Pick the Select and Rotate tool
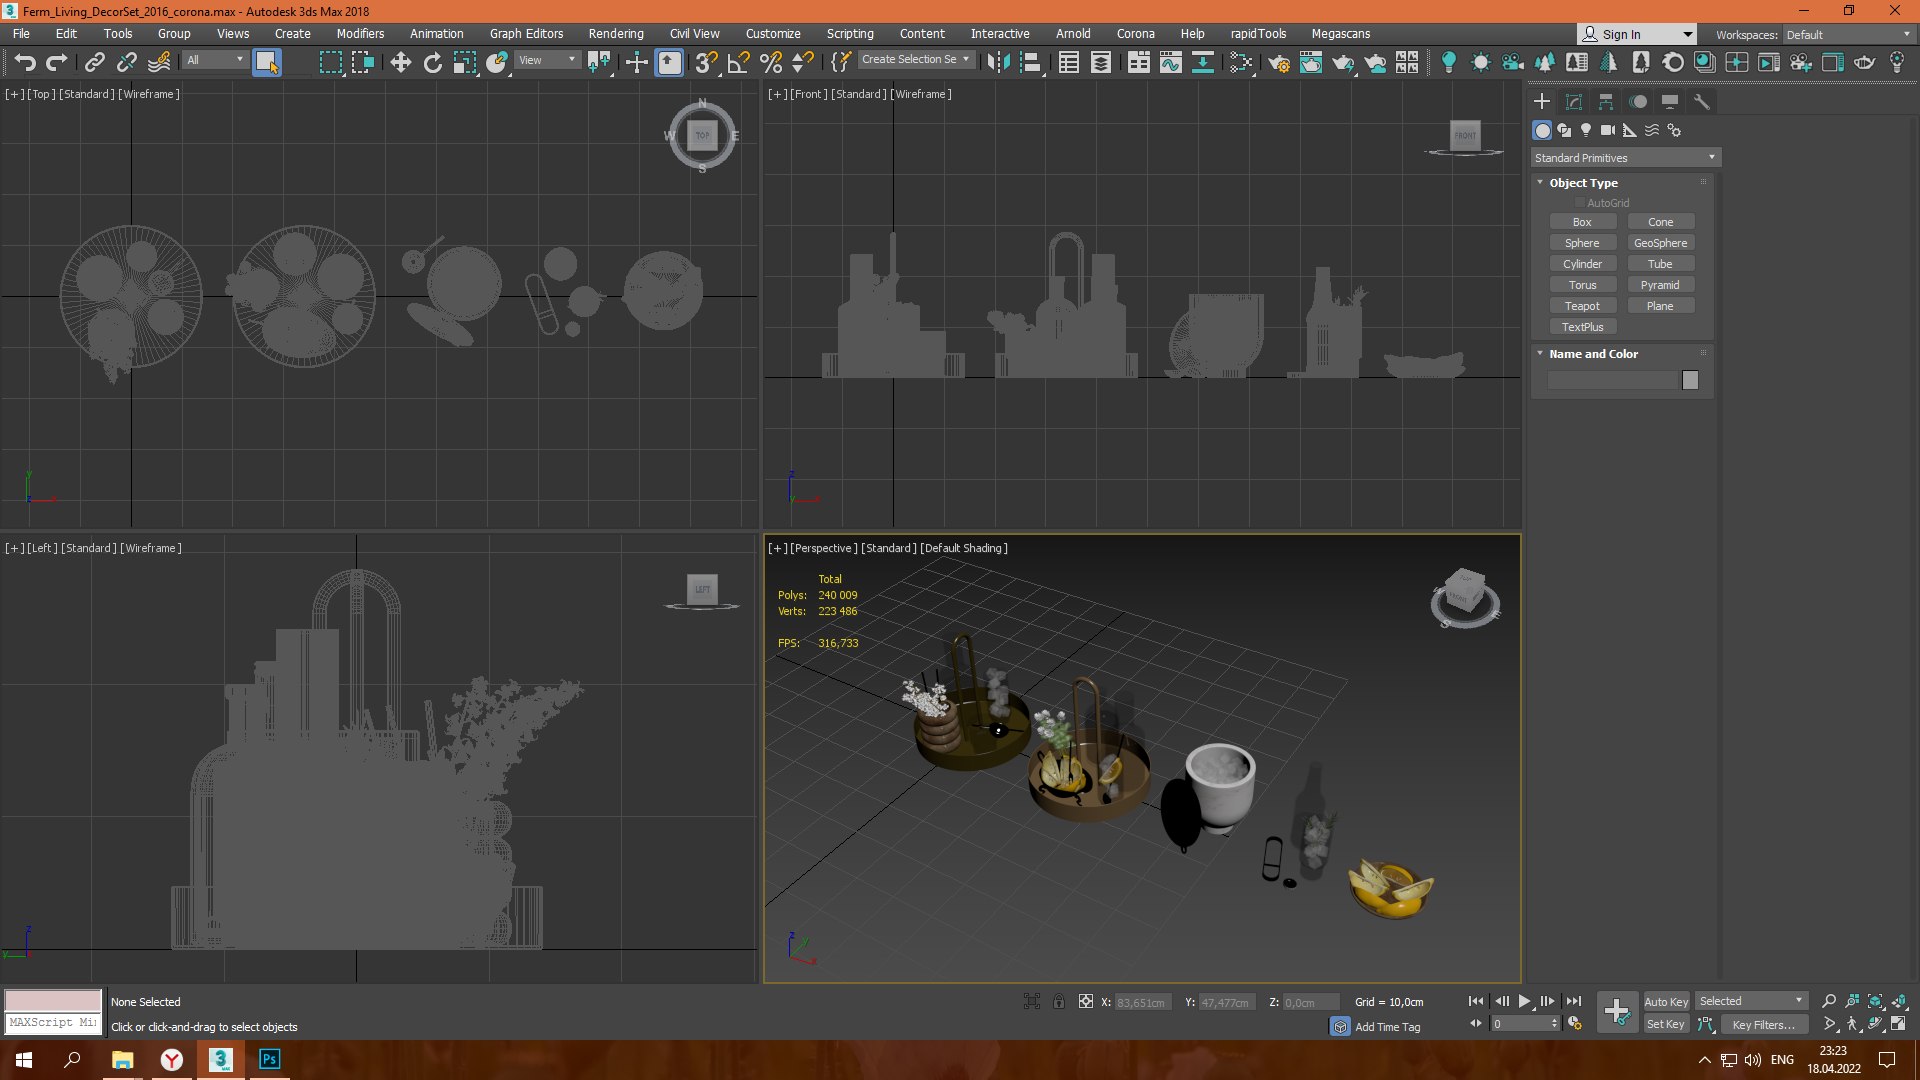Image resolution: width=1920 pixels, height=1080 pixels. click(433, 62)
